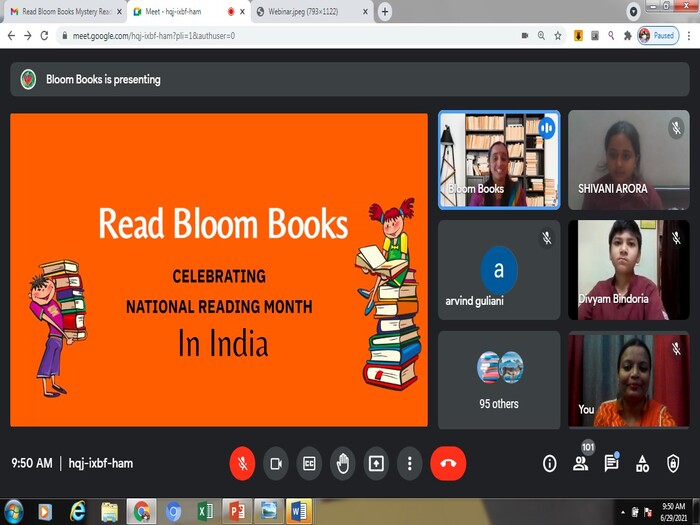Turn on closed captions
The height and width of the screenshot is (525, 700).
[309, 463]
